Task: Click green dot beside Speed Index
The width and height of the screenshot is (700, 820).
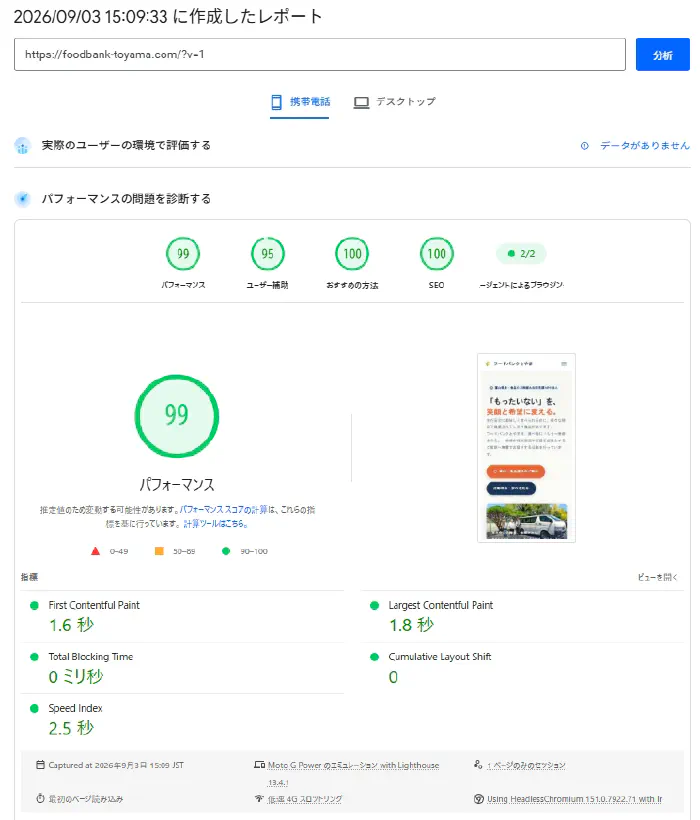Action: [35, 709]
